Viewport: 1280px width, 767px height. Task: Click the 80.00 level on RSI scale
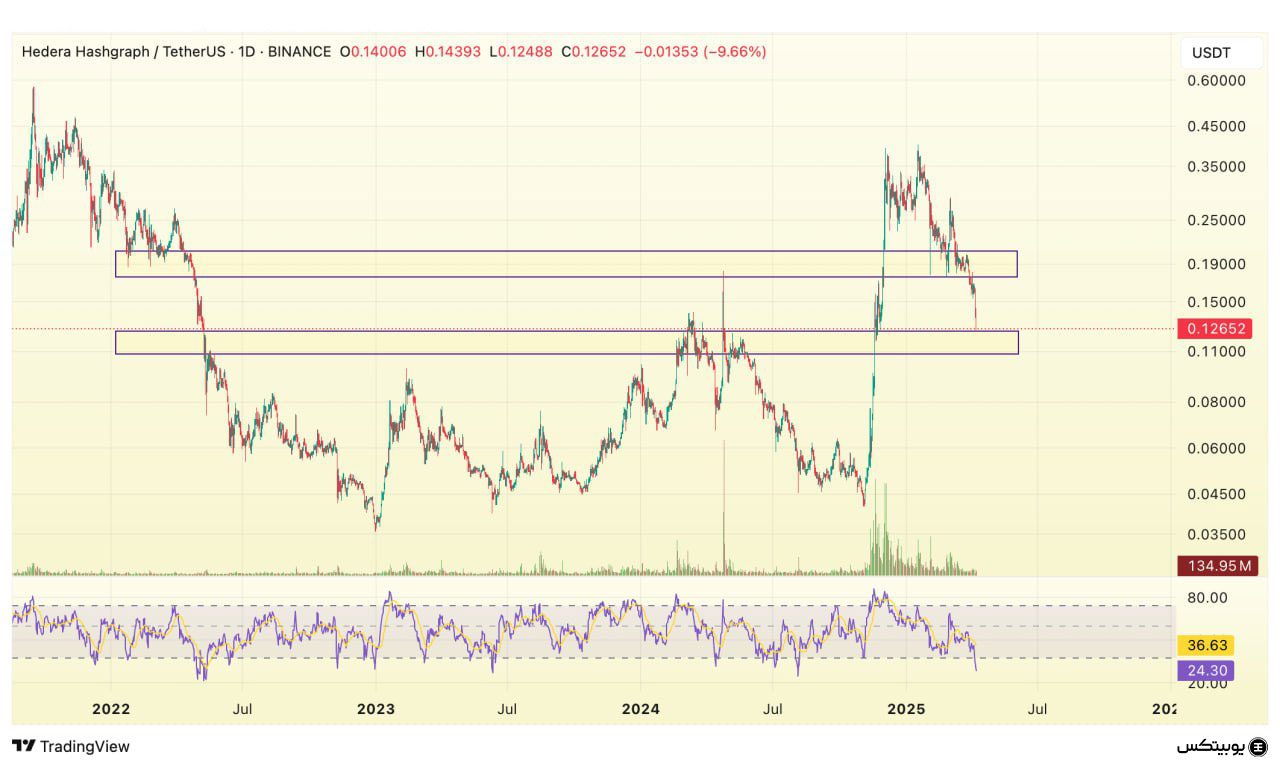[1205, 598]
